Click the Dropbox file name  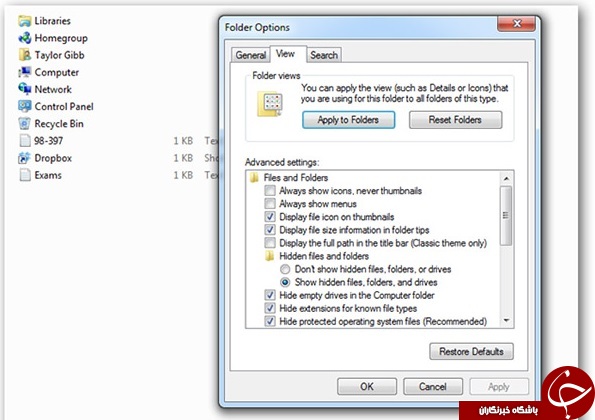53,158
